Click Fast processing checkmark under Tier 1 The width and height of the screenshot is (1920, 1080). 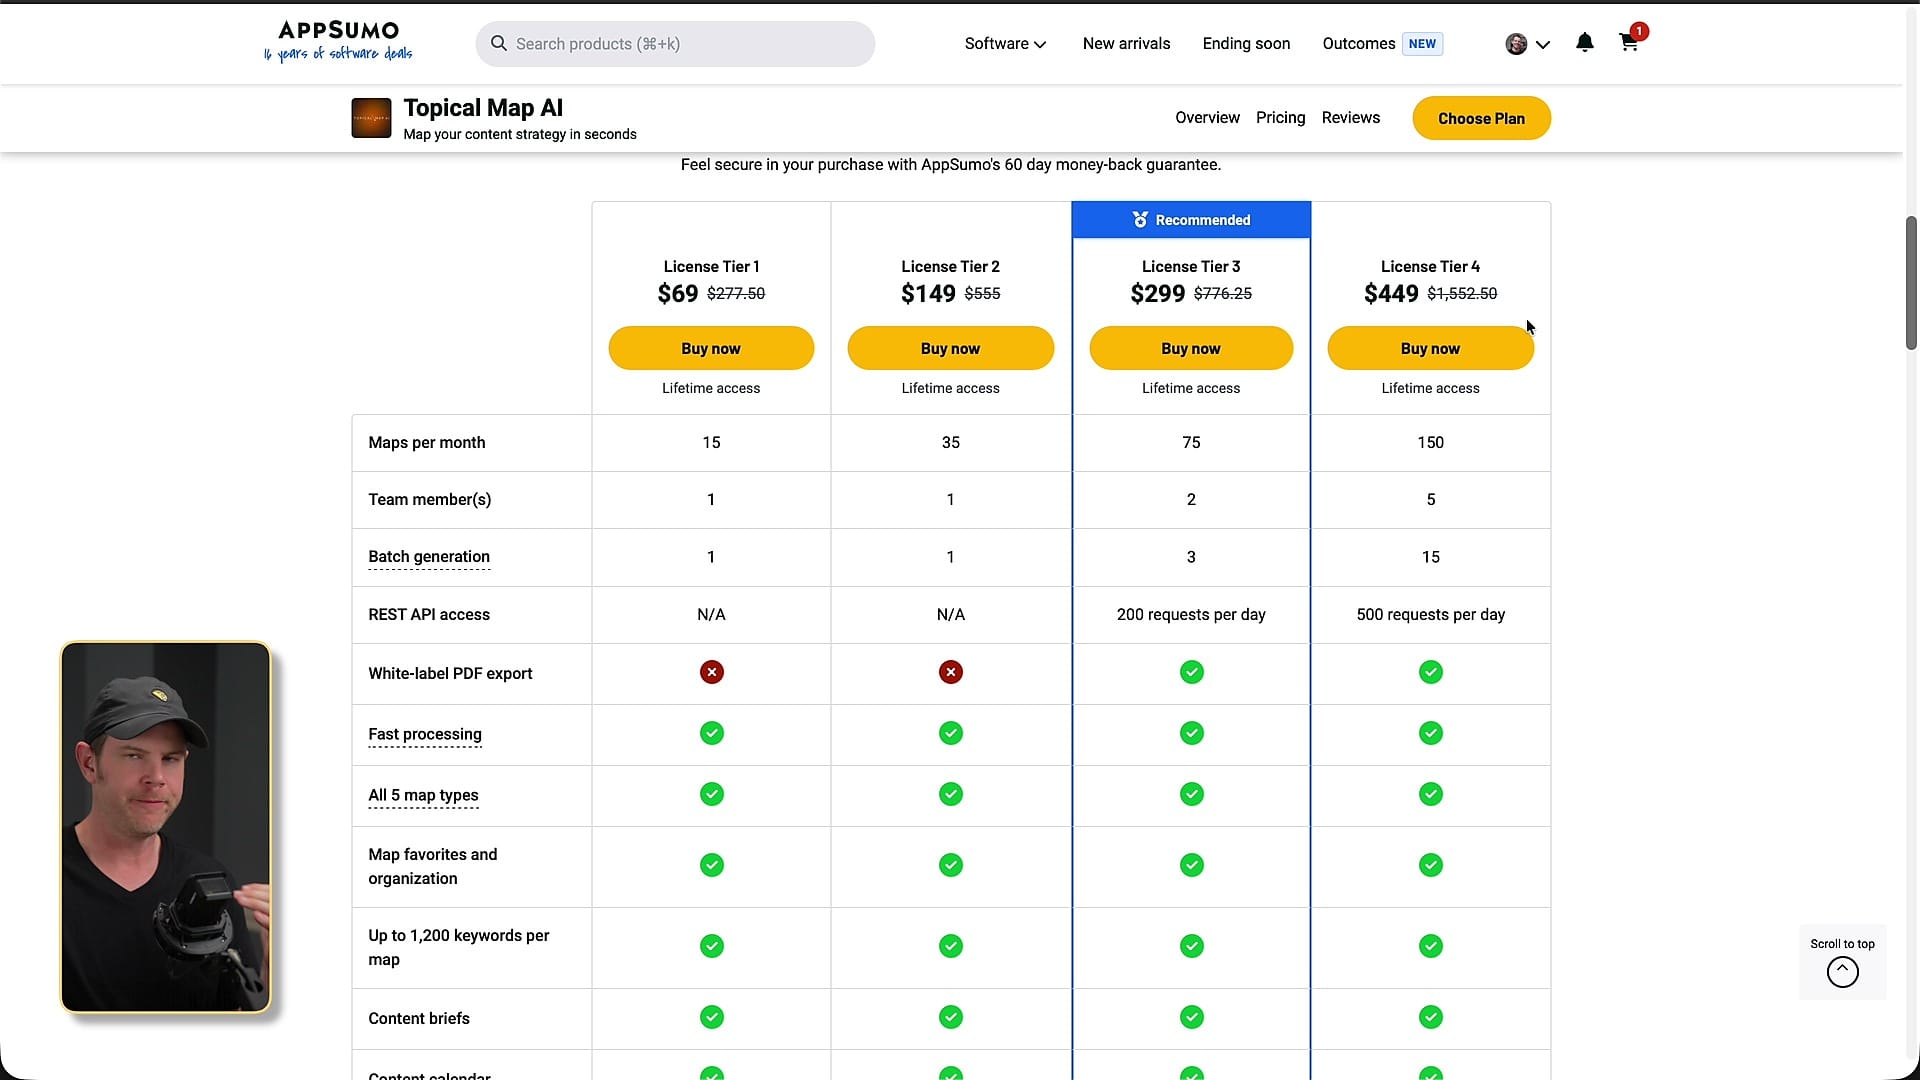pos(711,733)
